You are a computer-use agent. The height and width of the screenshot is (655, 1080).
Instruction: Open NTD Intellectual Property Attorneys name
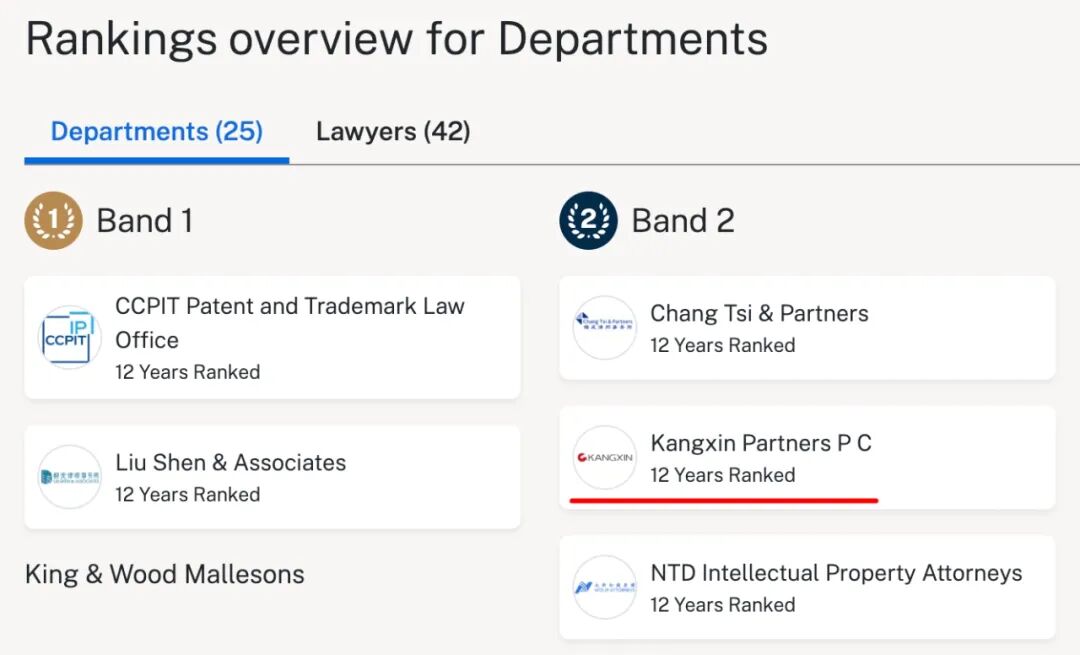point(836,573)
